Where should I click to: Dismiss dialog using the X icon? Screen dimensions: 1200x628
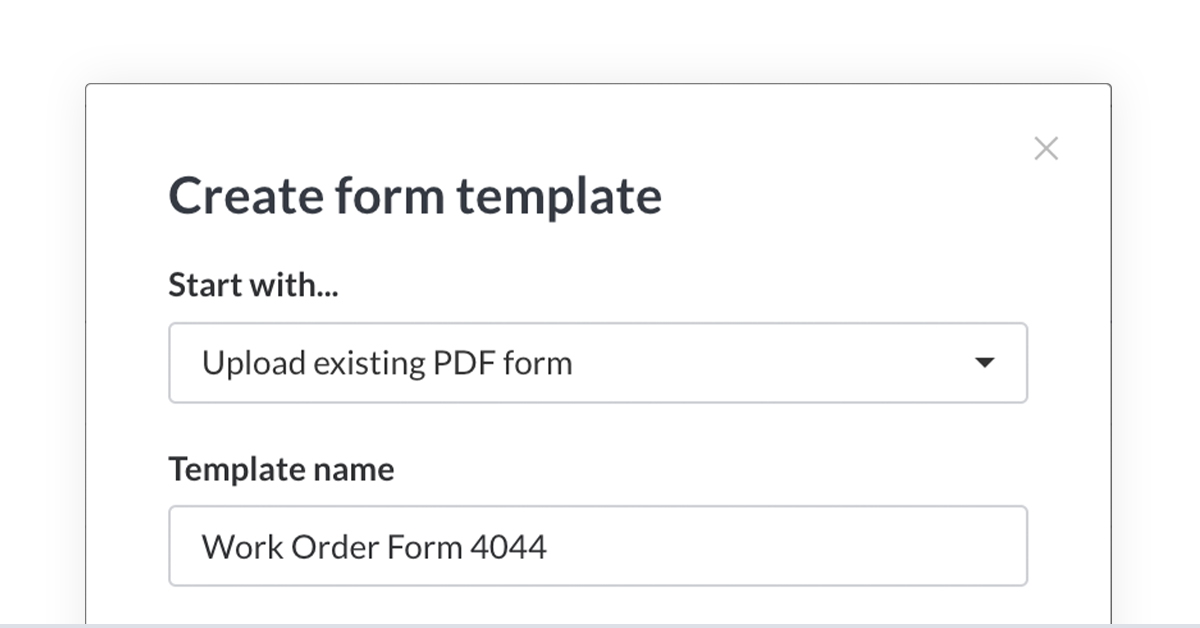point(1046,149)
